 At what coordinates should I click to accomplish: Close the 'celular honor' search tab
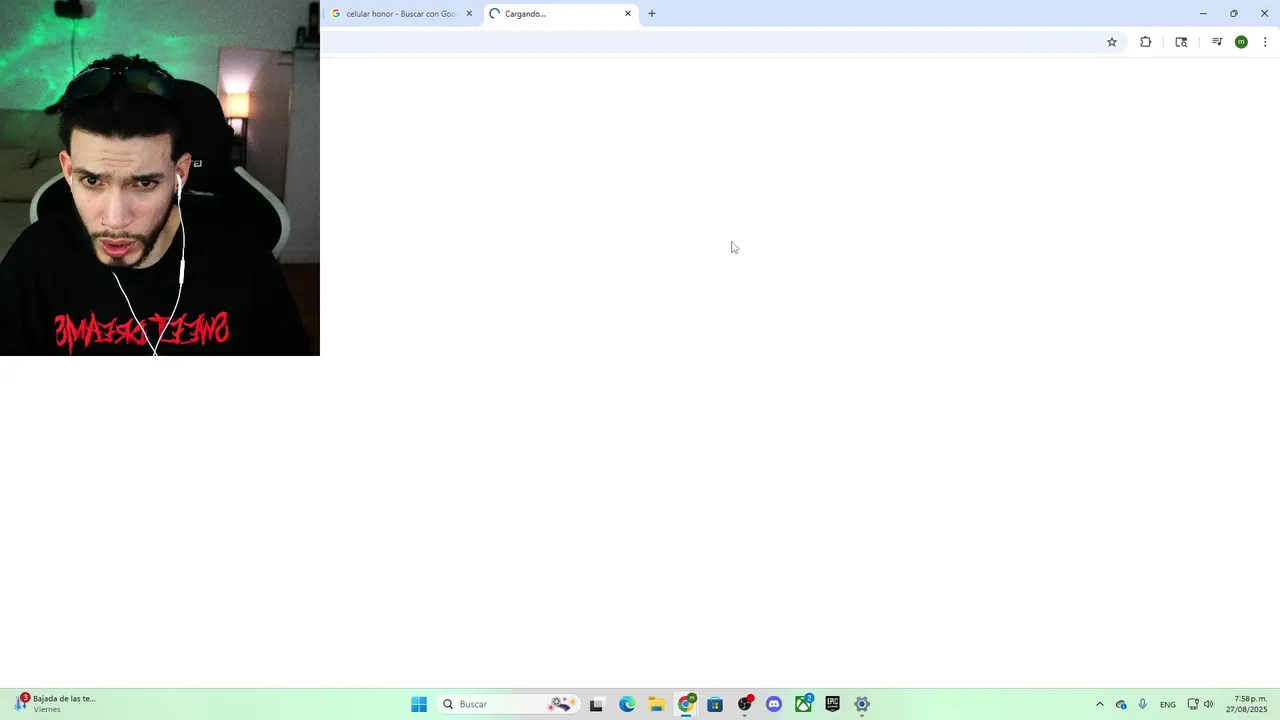pyautogui.click(x=469, y=14)
